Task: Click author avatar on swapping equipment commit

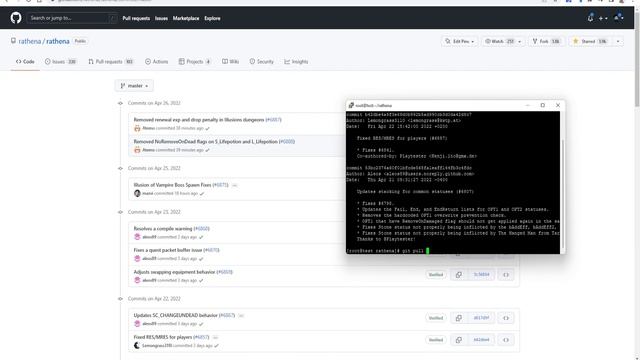Action: point(137,280)
